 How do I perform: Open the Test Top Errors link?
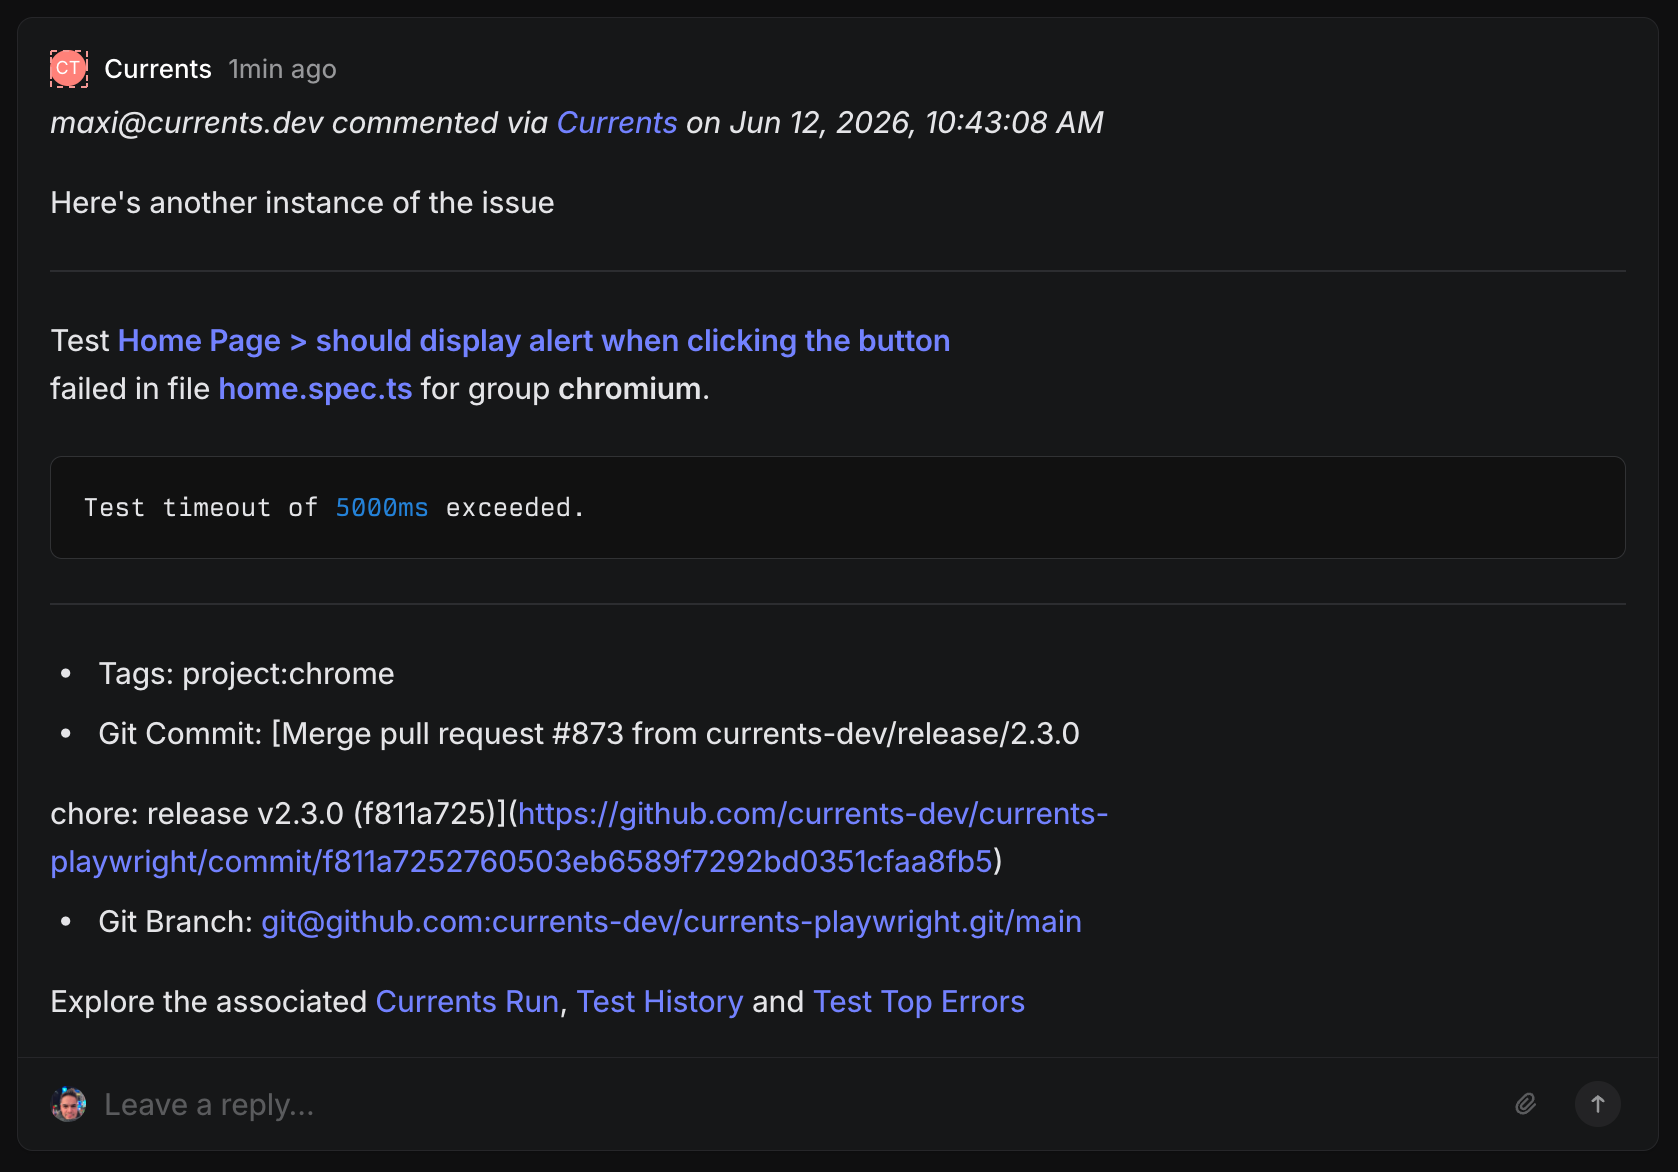click(x=919, y=1002)
